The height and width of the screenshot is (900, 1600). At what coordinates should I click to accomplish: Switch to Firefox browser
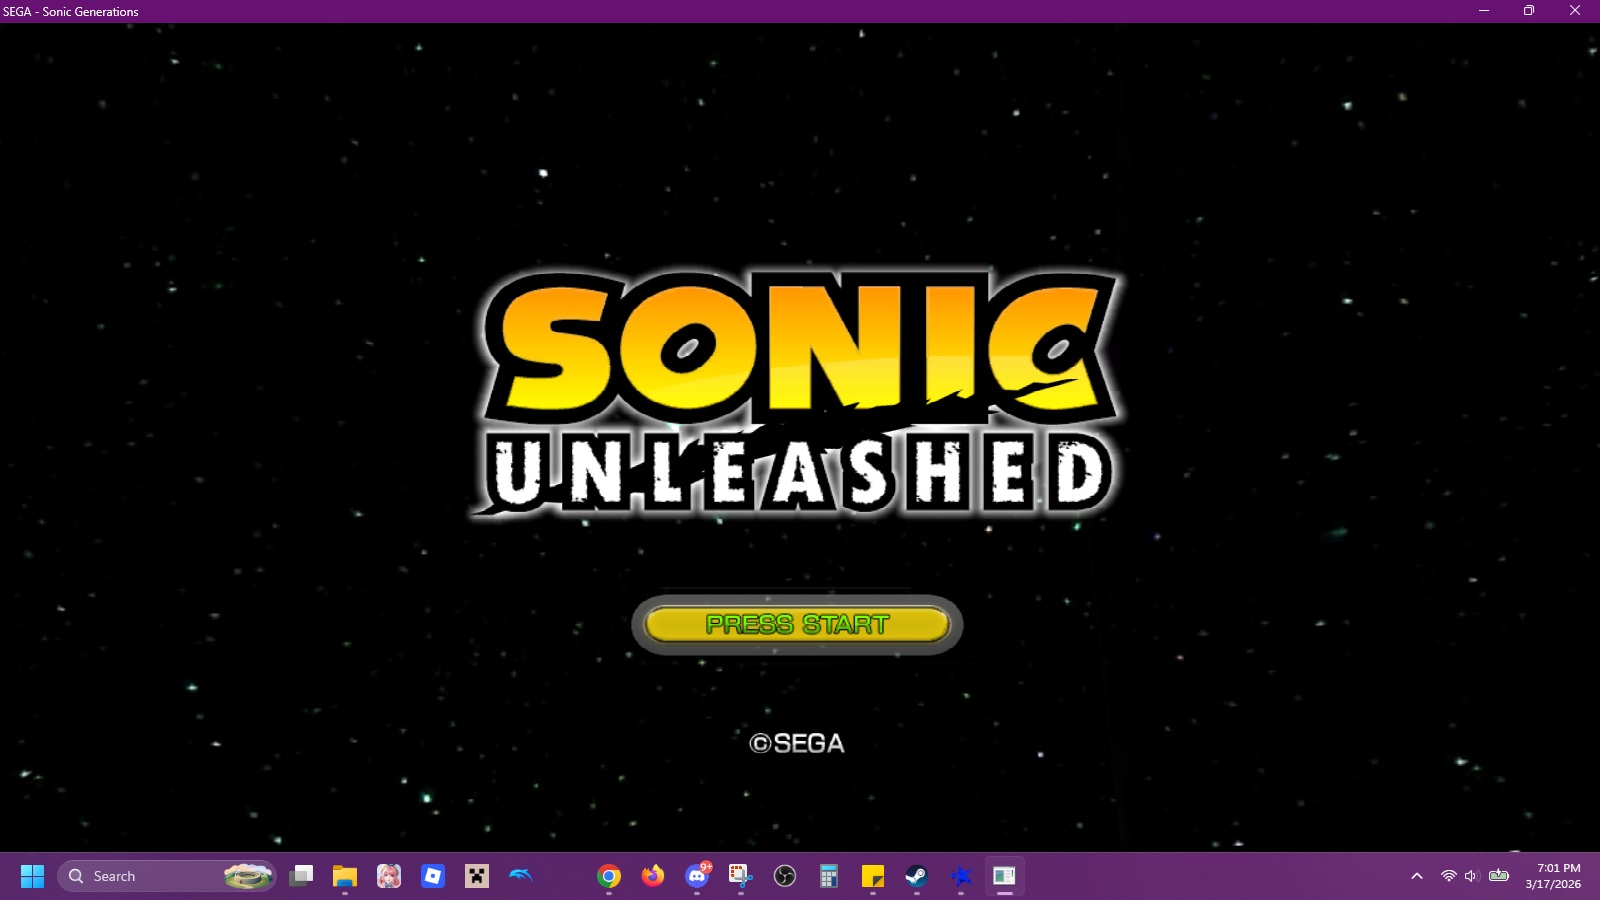click(653, 876)
